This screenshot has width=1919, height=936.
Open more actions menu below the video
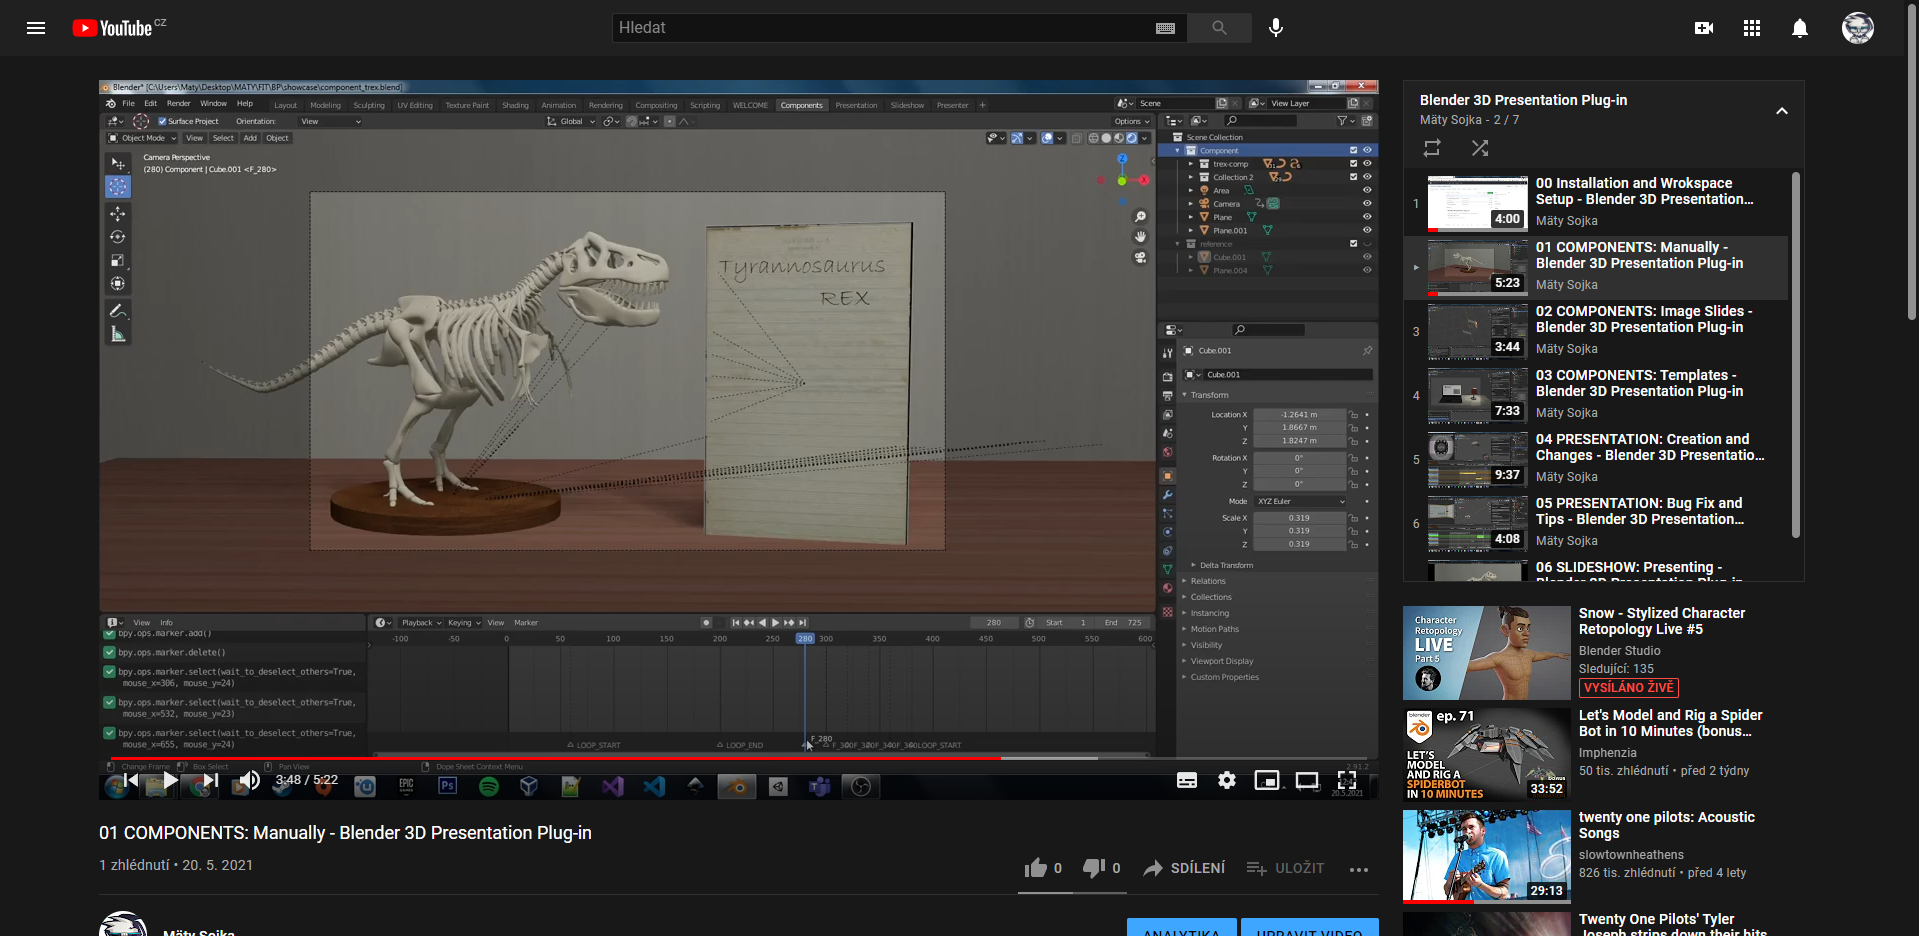(1358, 869)
